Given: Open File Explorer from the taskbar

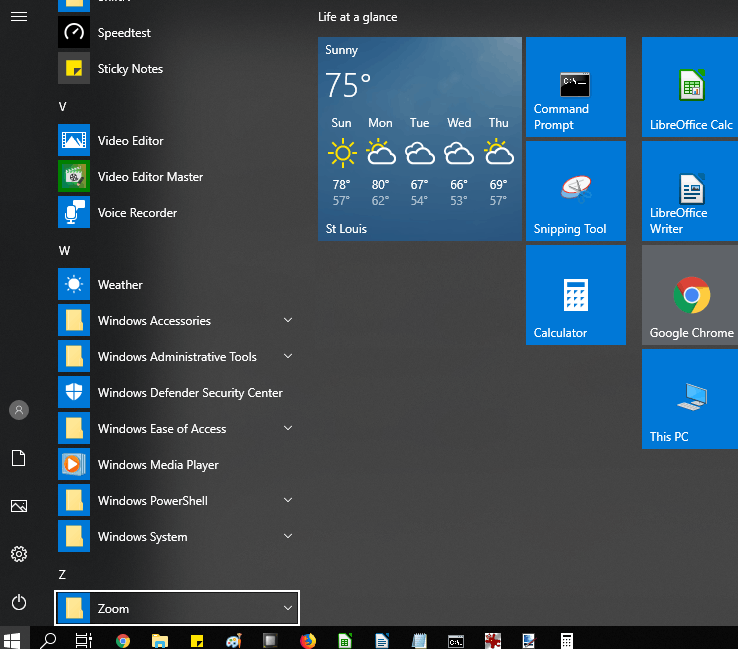Looking at the screenshot, I should click(160, 641).
